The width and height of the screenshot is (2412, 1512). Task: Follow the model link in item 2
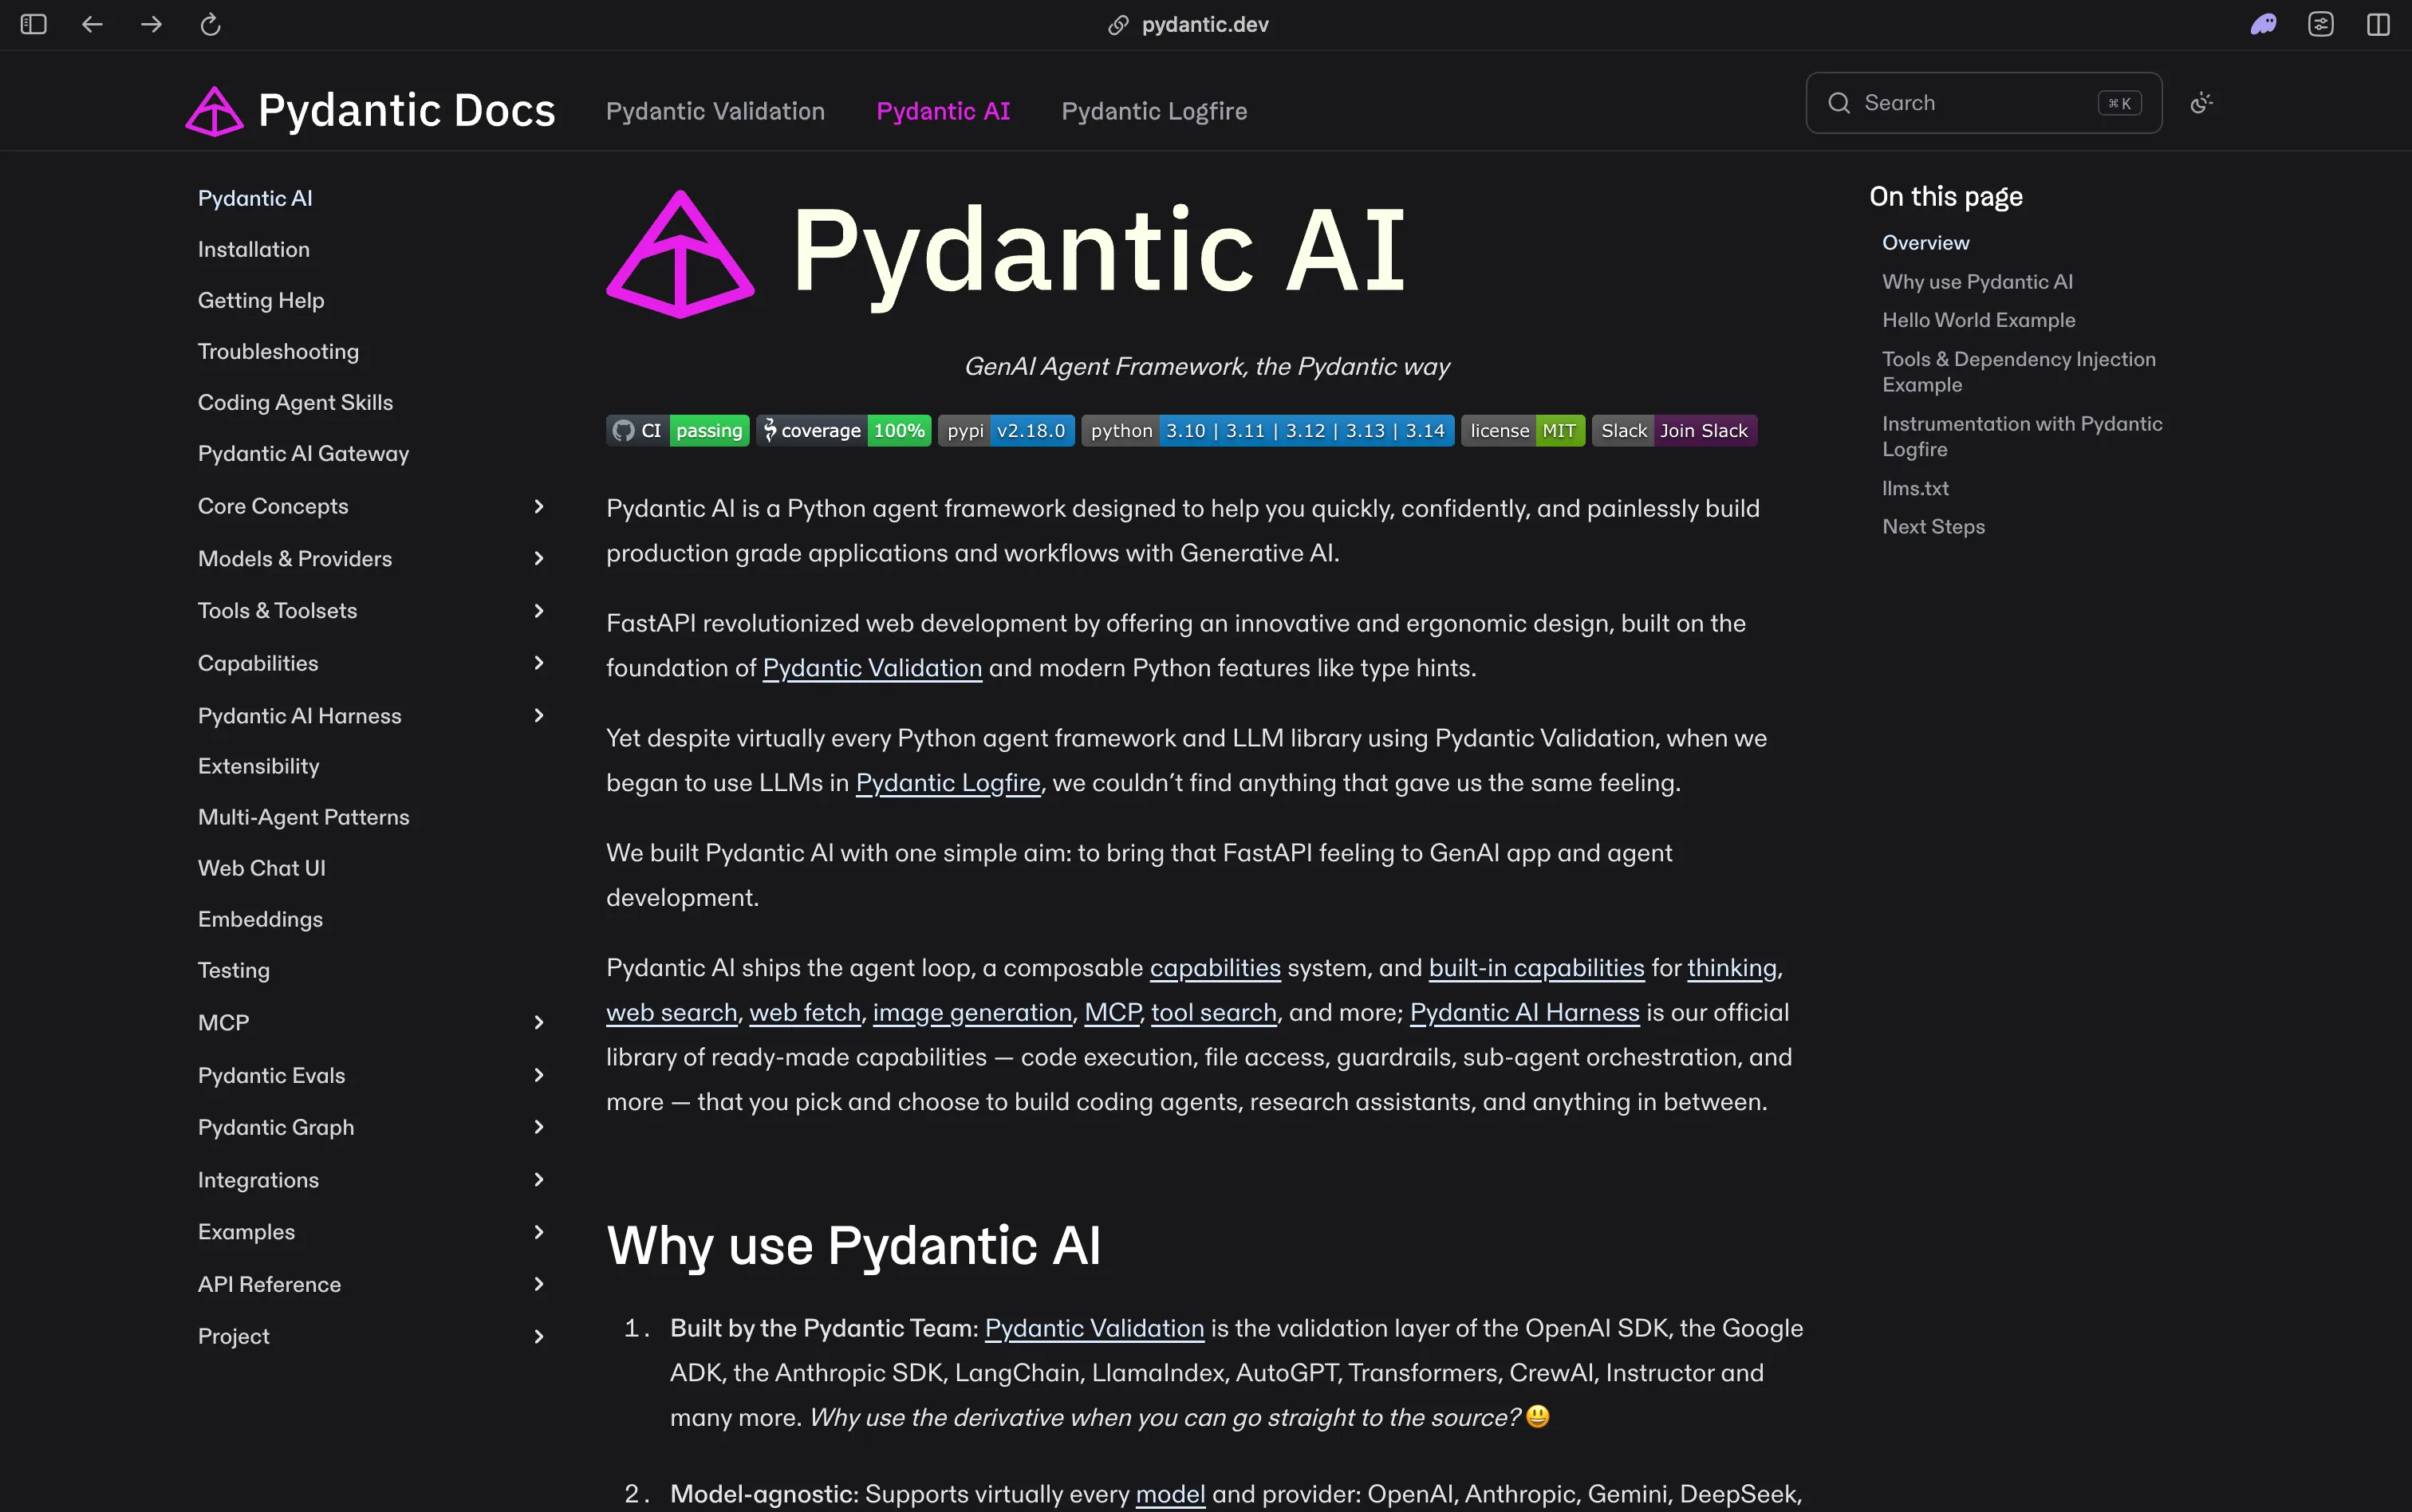[1170, 1494]
